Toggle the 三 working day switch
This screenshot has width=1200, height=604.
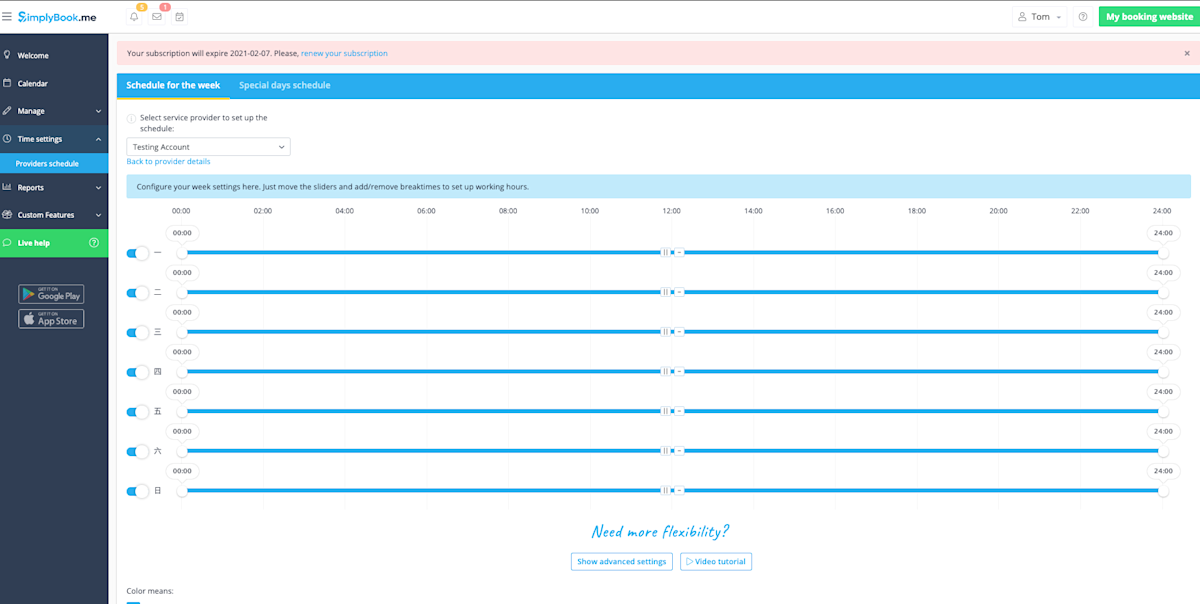(138, 332)
